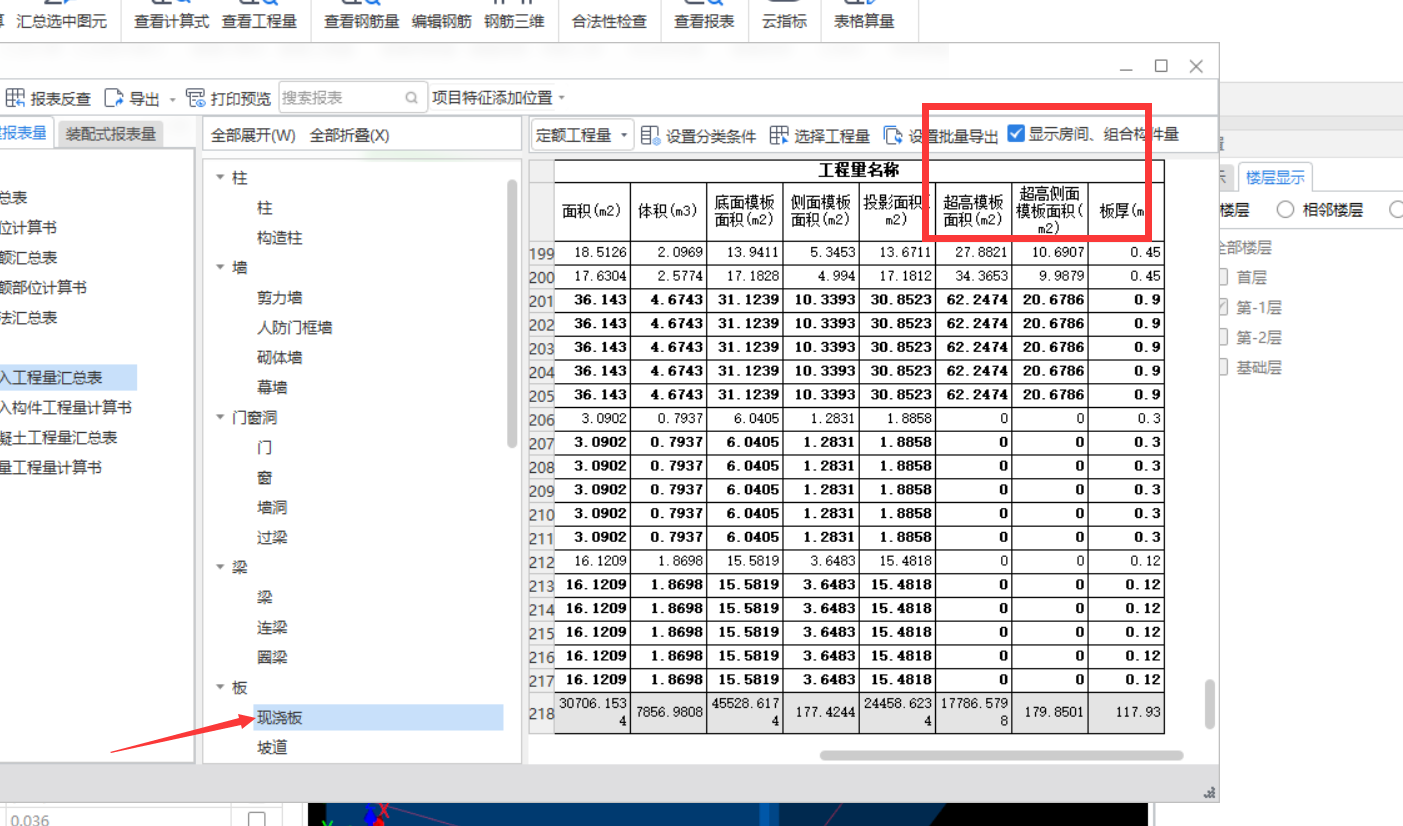Open the 定额工程量 dropdown

582,135
